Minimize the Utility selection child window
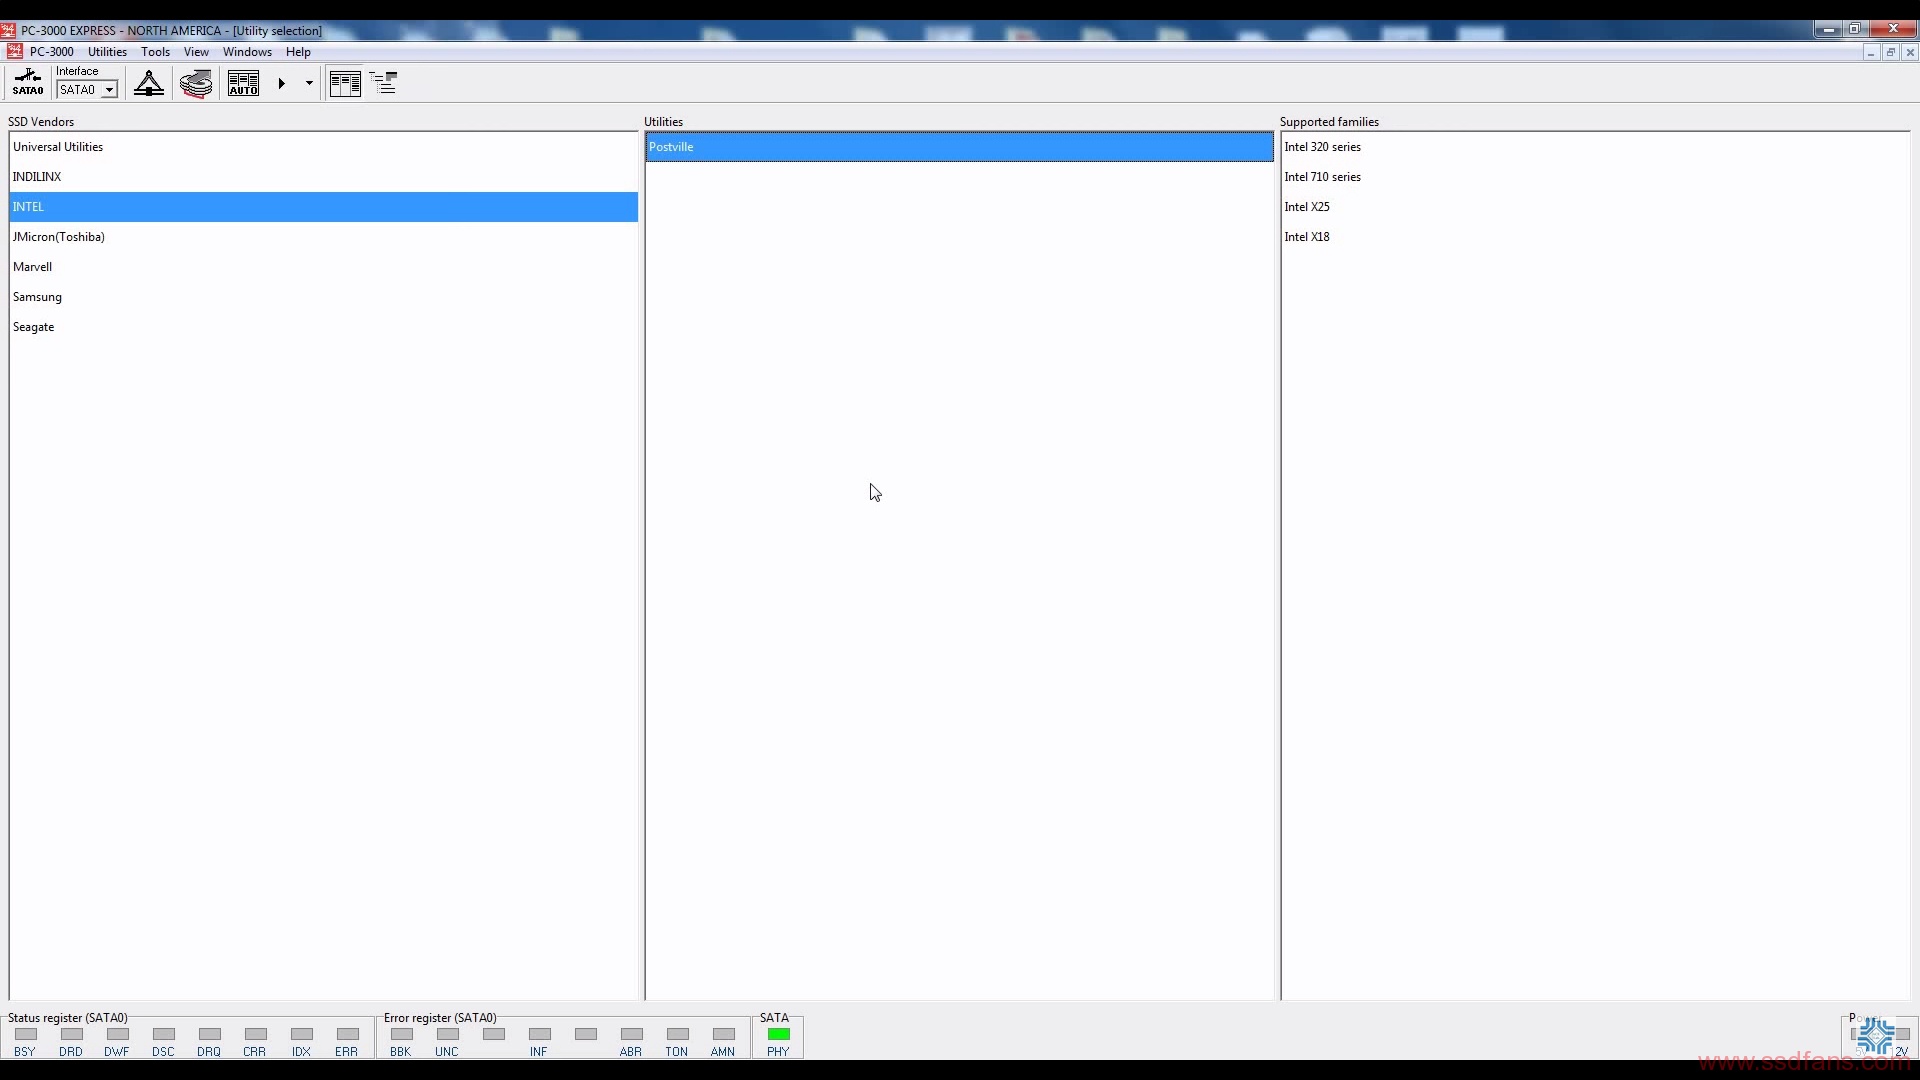Viewport: 1920px width, 1080px height. click(x=1870, y=52)
